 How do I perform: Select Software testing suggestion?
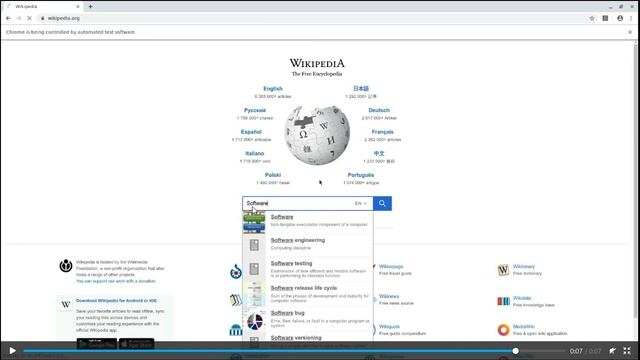click(308, 269)
